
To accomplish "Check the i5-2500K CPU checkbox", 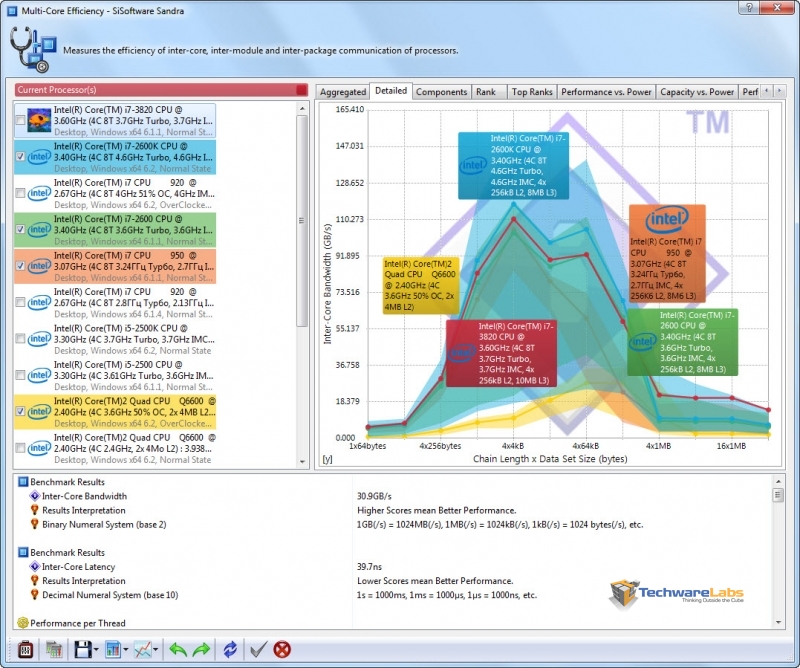I will tap(20, 339).
